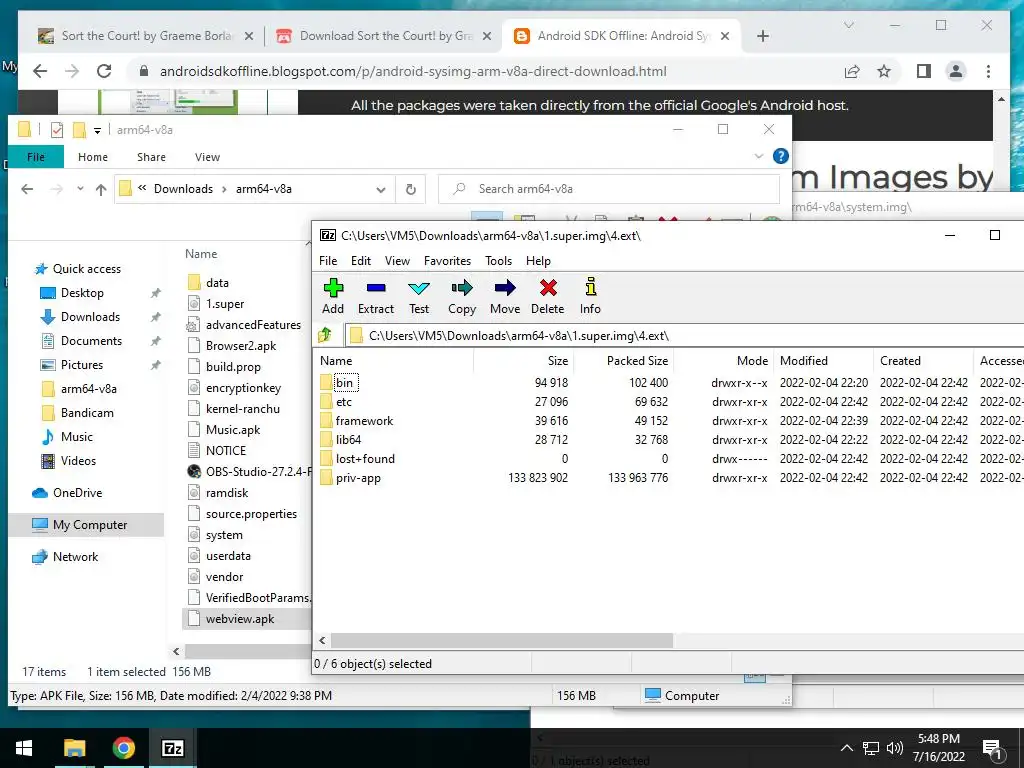Click Downloads in Explorer breadcrumb
Screen dimensions: 1024x768
[183, 189]
